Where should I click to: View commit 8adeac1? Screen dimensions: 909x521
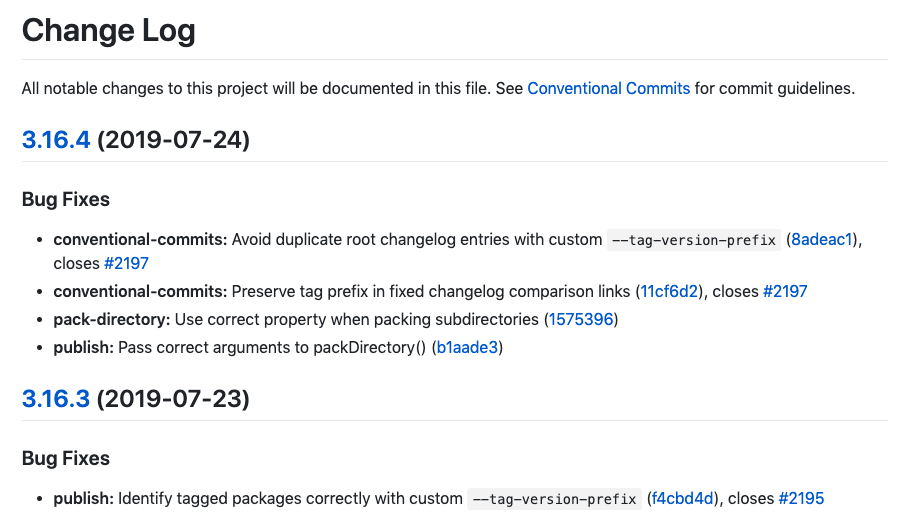click(821, 239)
